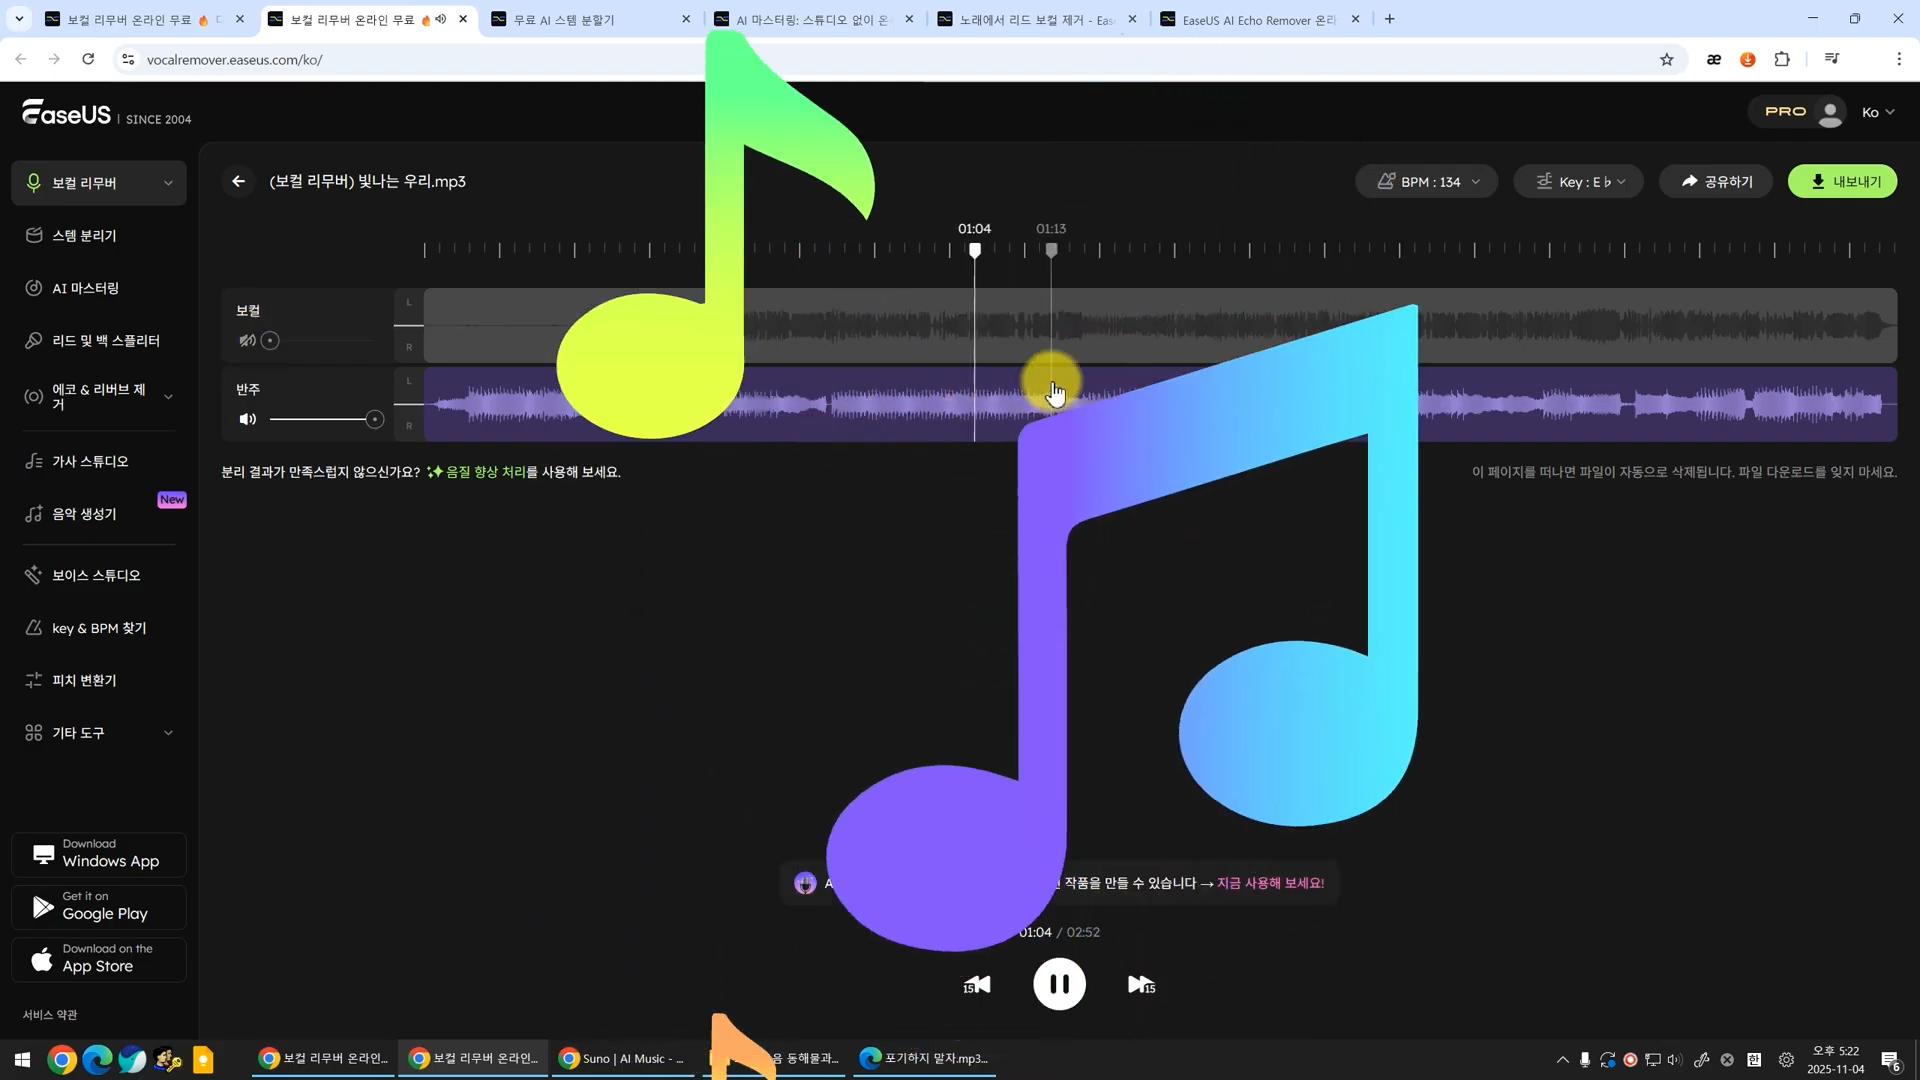Viewport: 1920px width, 1080px height.
Task: Open the Key : E♭ dropdown
Action: click(1578, 182)
